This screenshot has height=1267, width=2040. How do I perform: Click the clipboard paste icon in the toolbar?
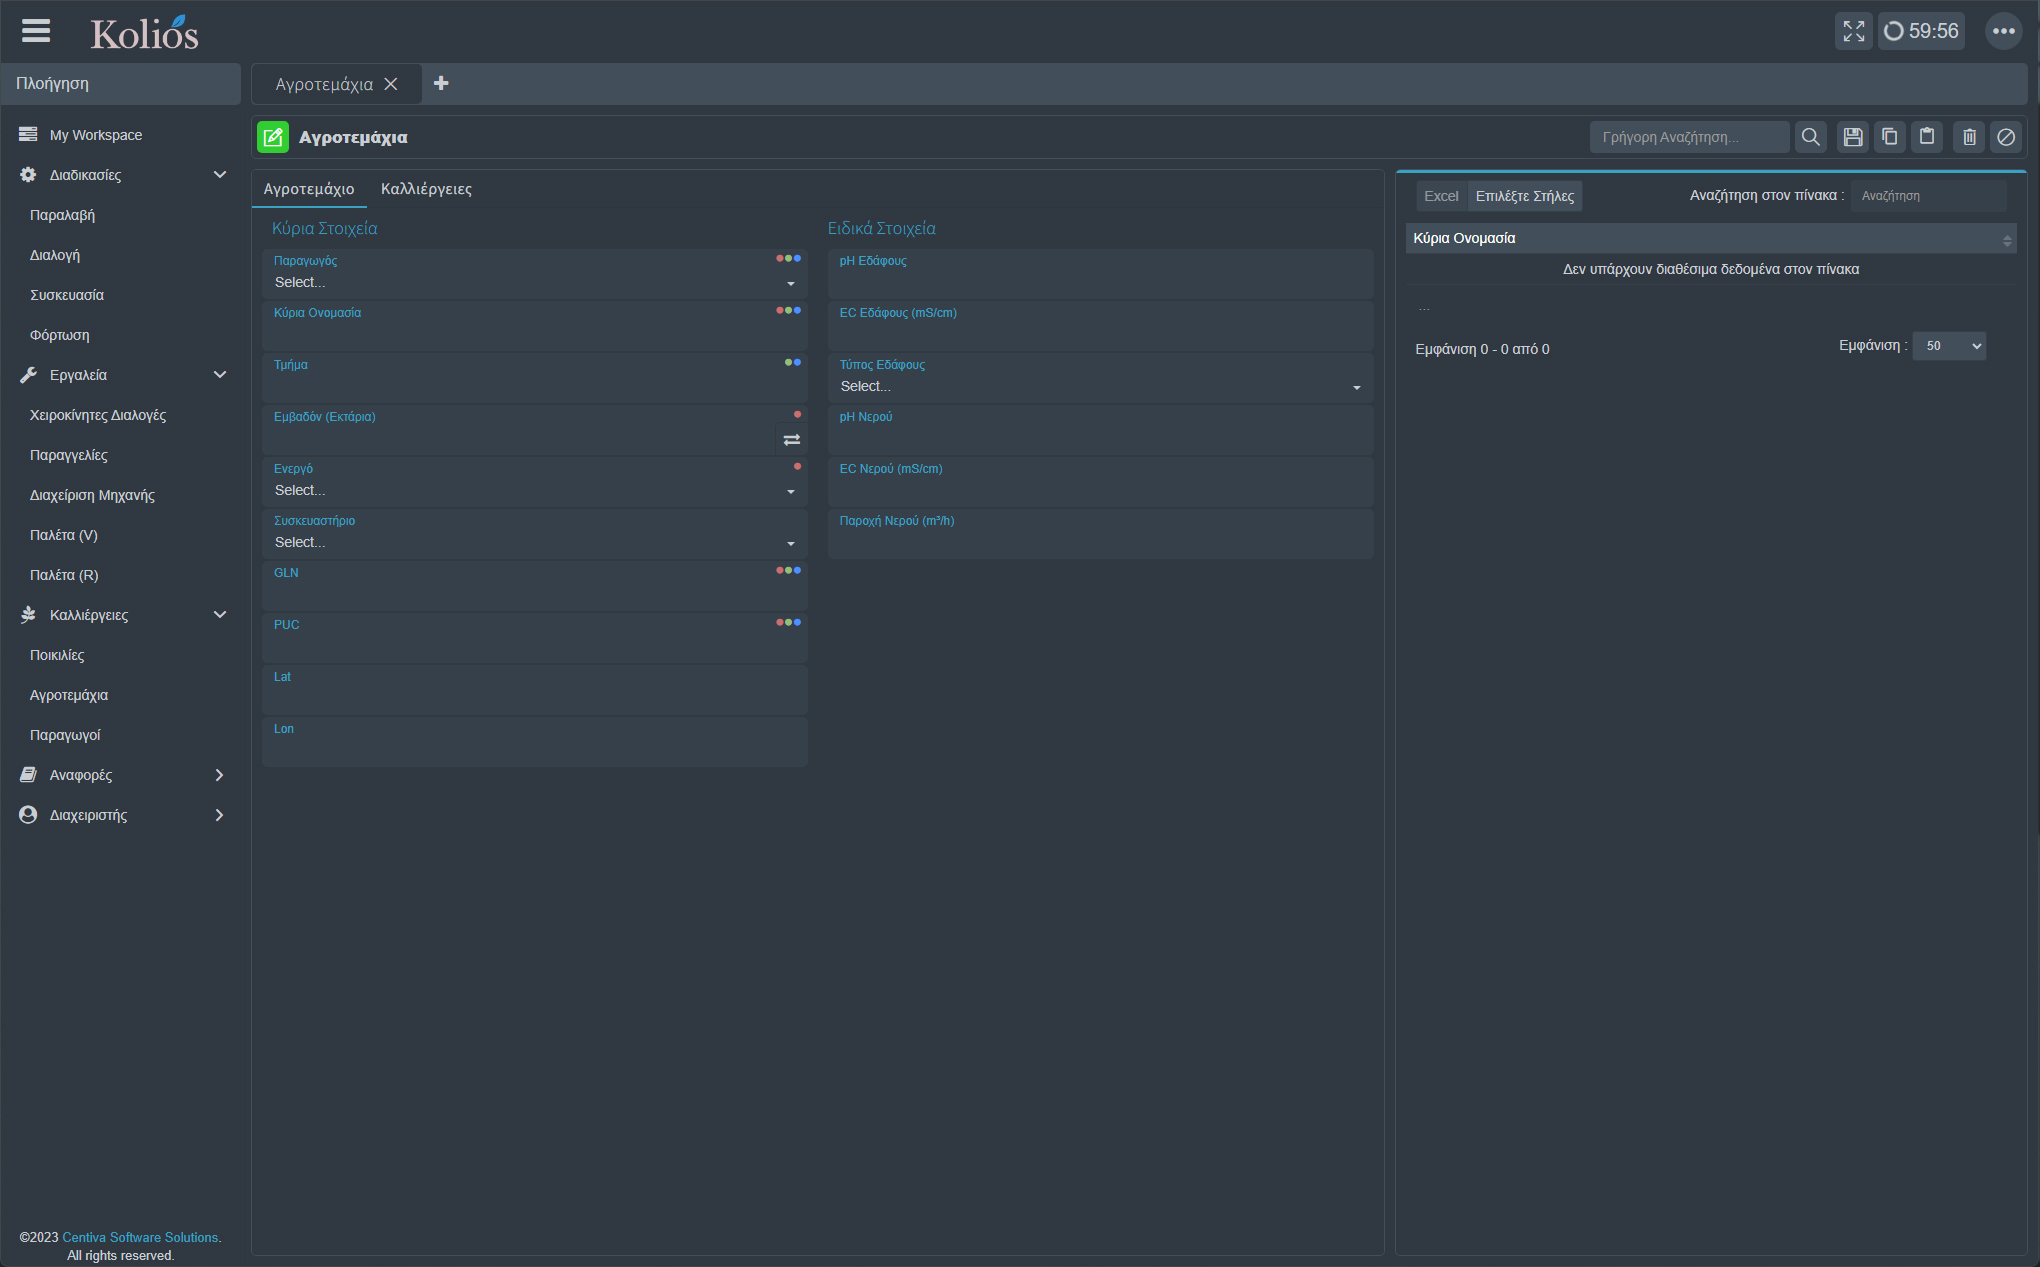point(1927,137)
